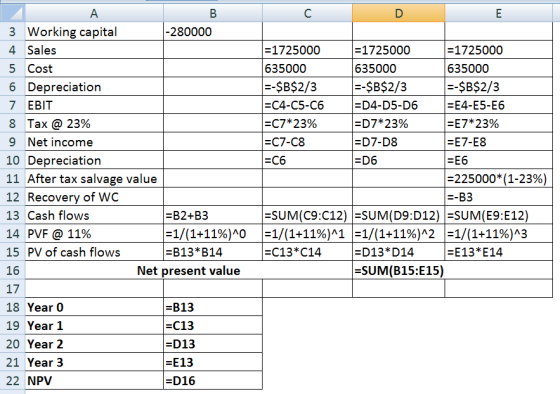
Task: Click 'Tax @ 23%' label cell
Action: 94,124
